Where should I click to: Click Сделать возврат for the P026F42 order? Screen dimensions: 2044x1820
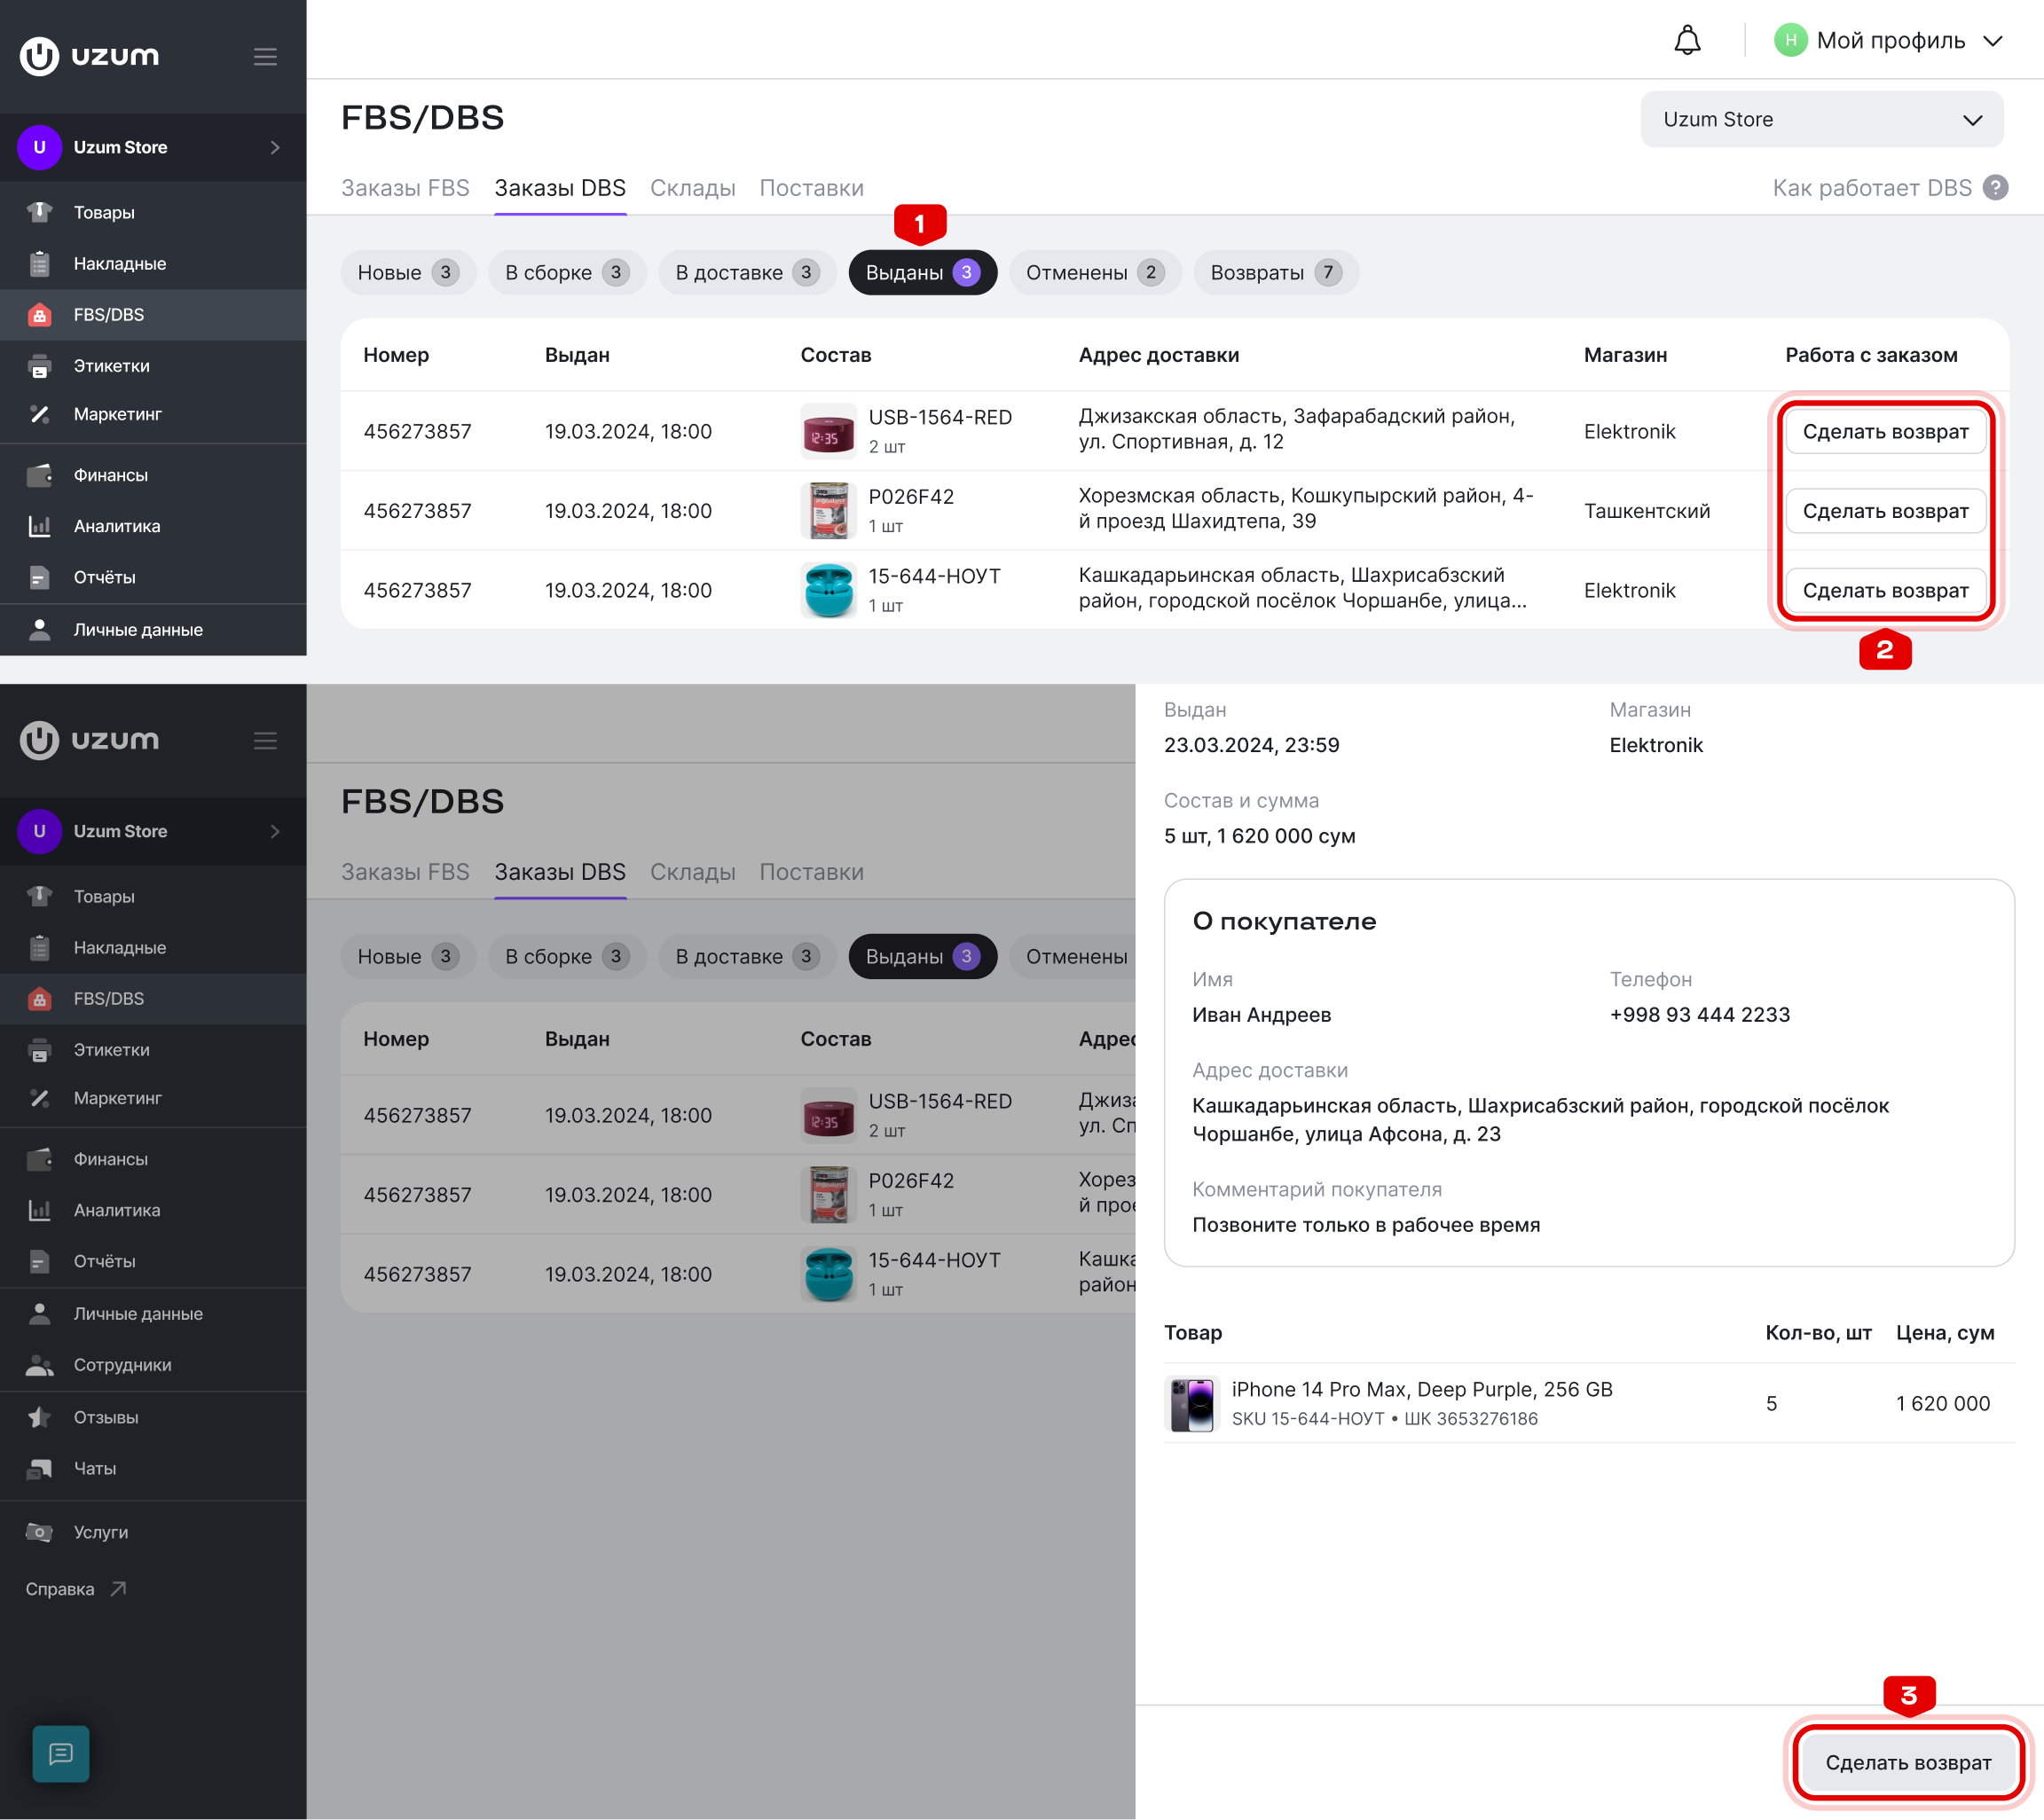pyautogui.click(x=1885, y=511)
